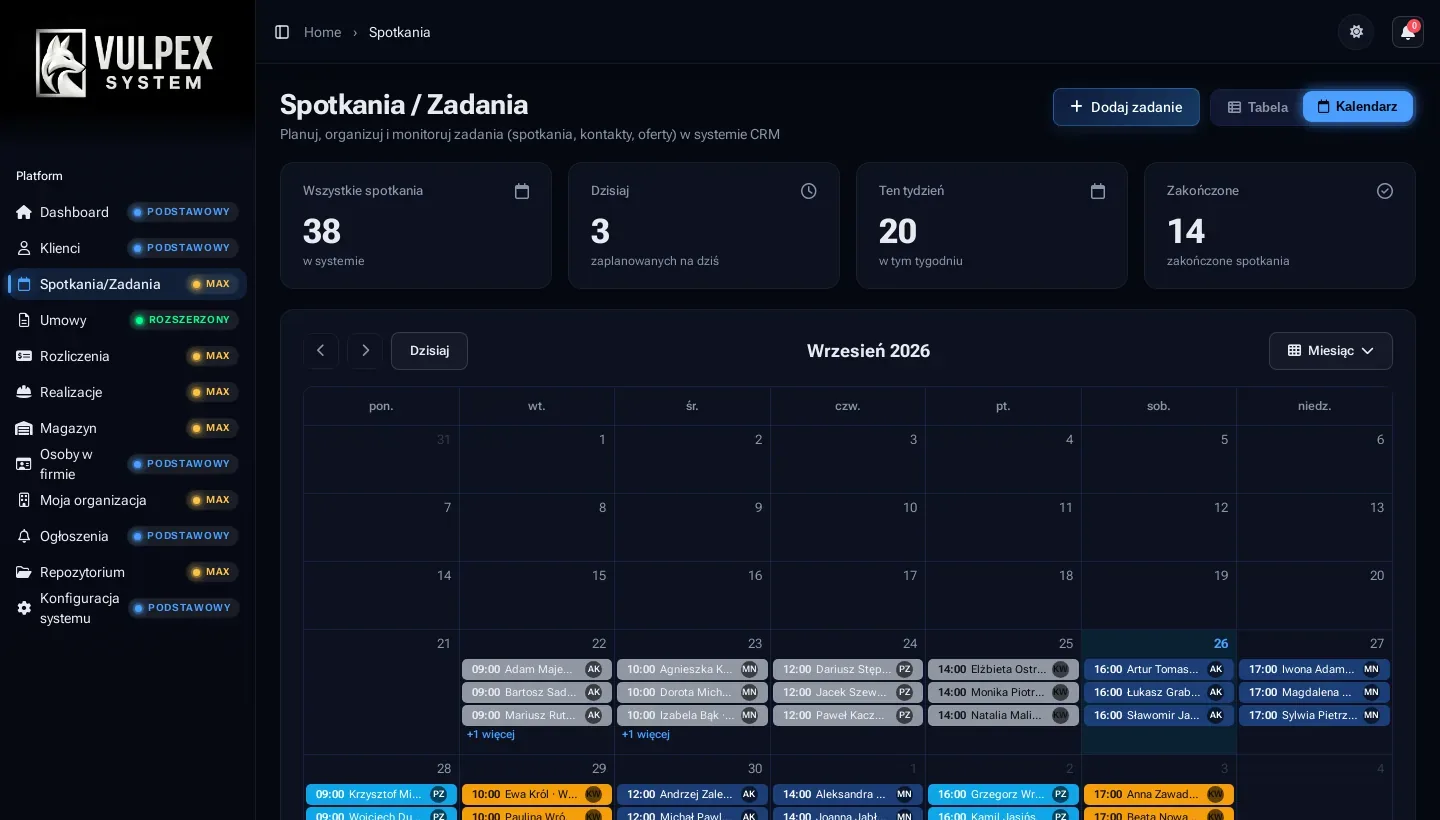Click the Konfiguracja systemu gear icon

click(24, 608)
